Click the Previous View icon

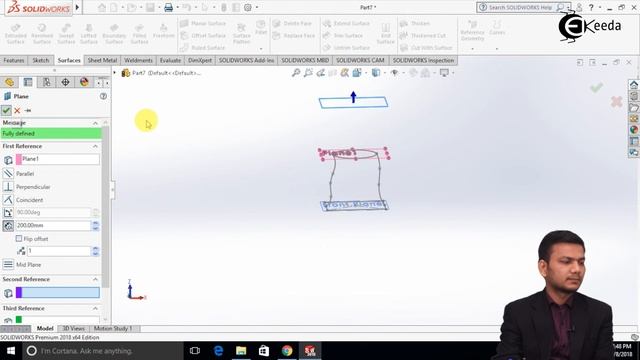(320, 73)
